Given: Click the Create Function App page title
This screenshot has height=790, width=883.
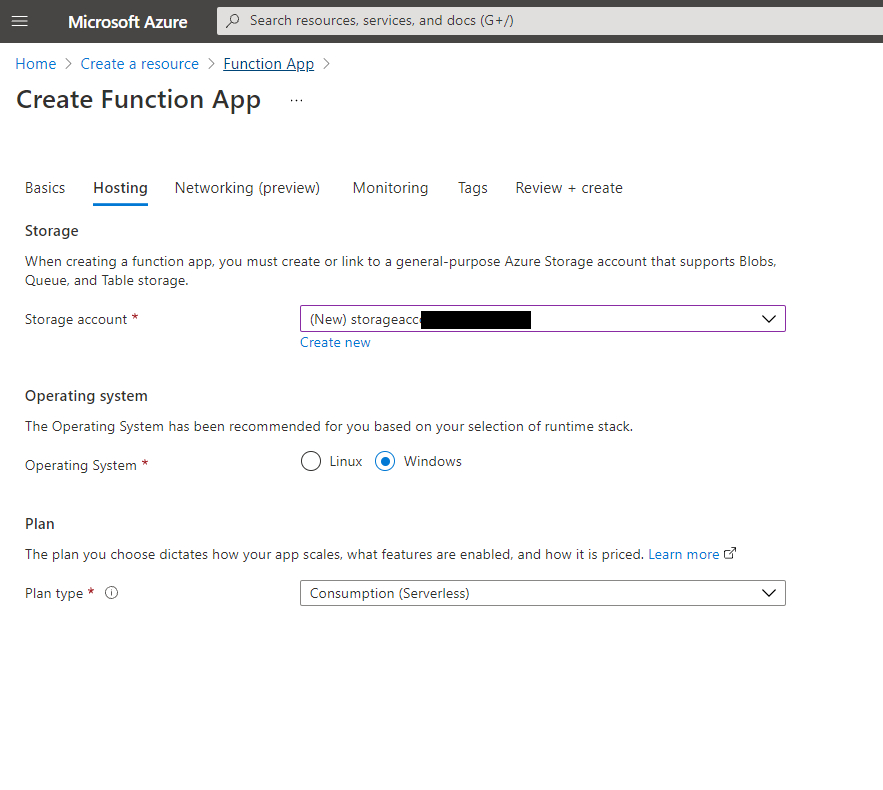Looking at the screenshot, I should coord(139,100).
